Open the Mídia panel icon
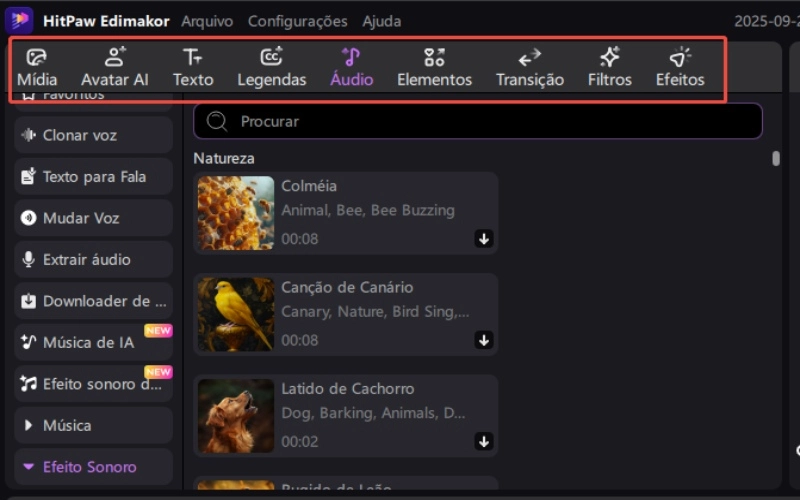800x500 pixels. tap(37, 68)
